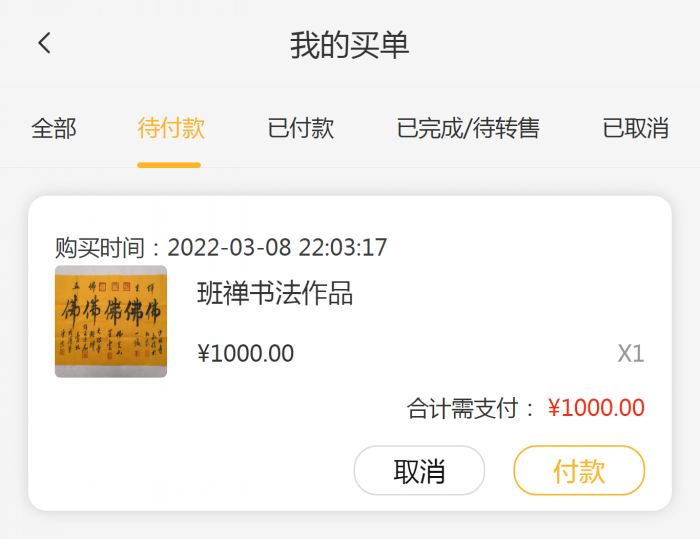The width and height of the screenshot is (700, 539).
Task: Click the timestamp 2022-03-08 22:03:17
Action: click(x=277, y=247)
